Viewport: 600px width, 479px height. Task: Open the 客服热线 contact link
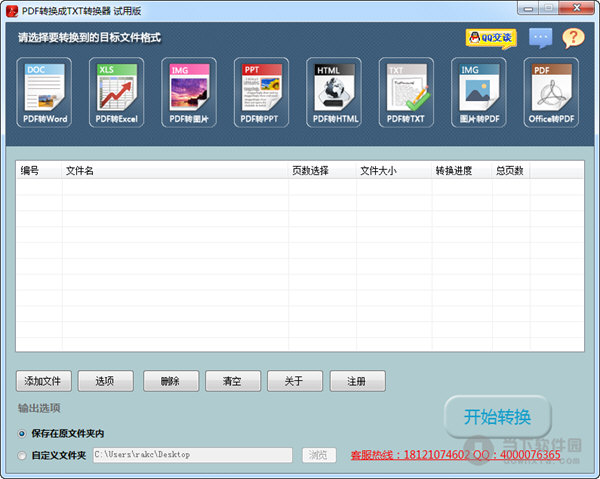click(455, 455)
